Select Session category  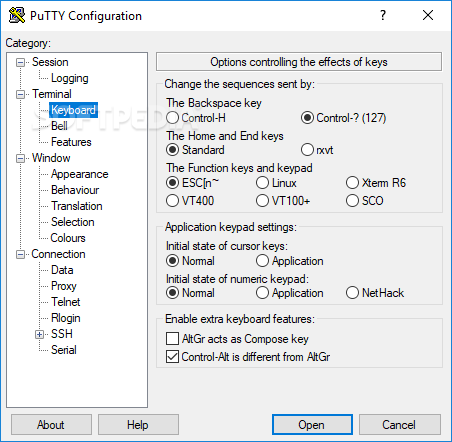pos(50,62)
